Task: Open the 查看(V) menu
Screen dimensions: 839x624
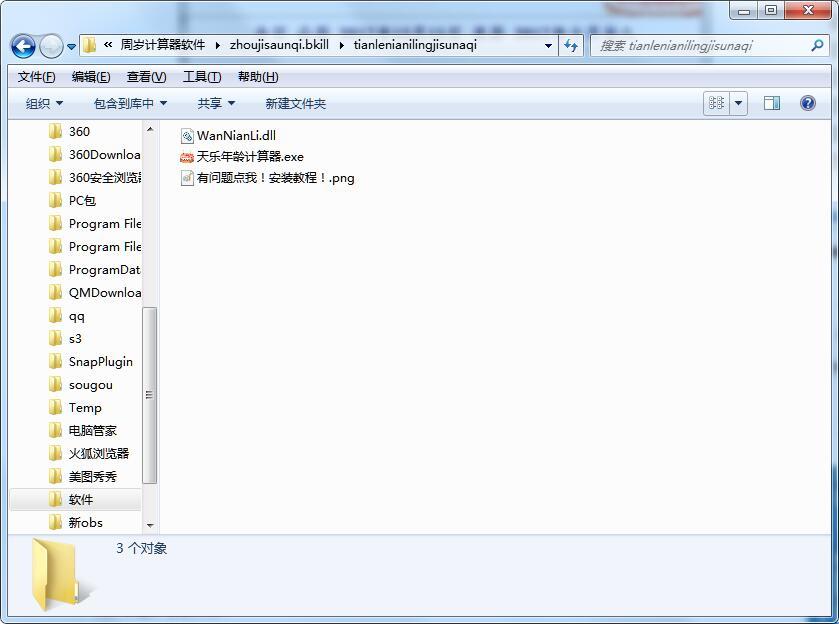Action: click(146, 77)
